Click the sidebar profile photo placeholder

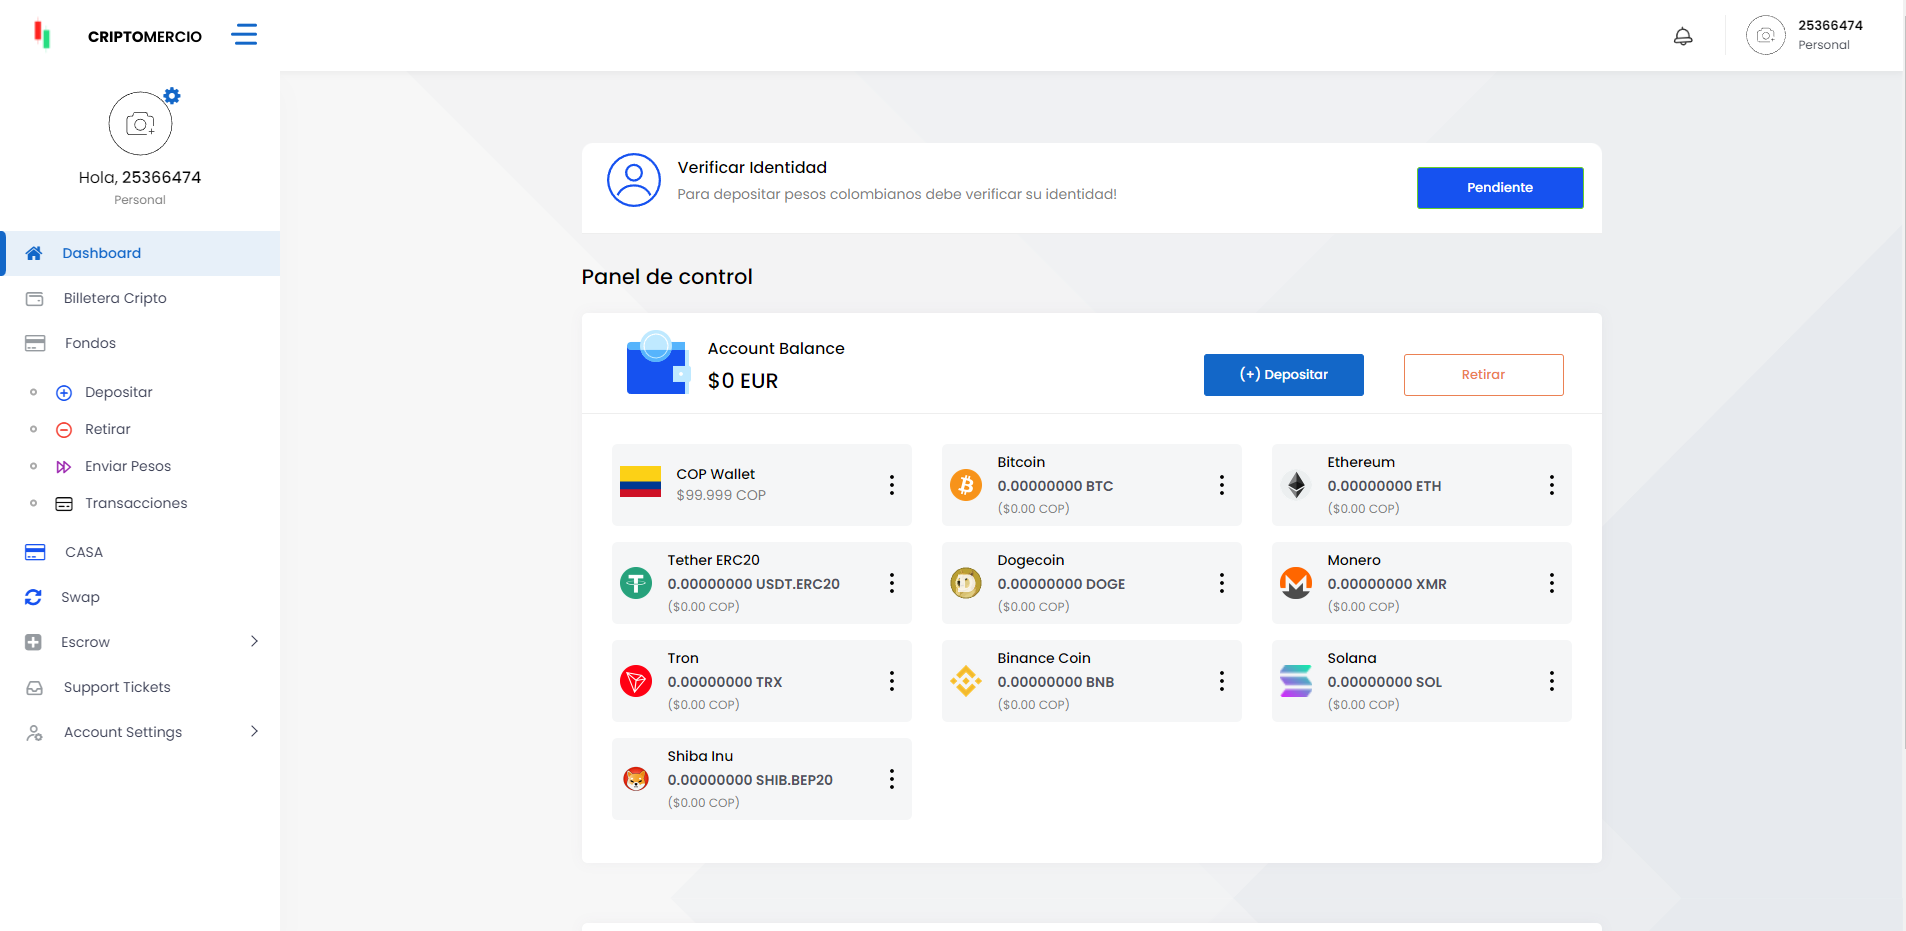click(x=140, y=124)
